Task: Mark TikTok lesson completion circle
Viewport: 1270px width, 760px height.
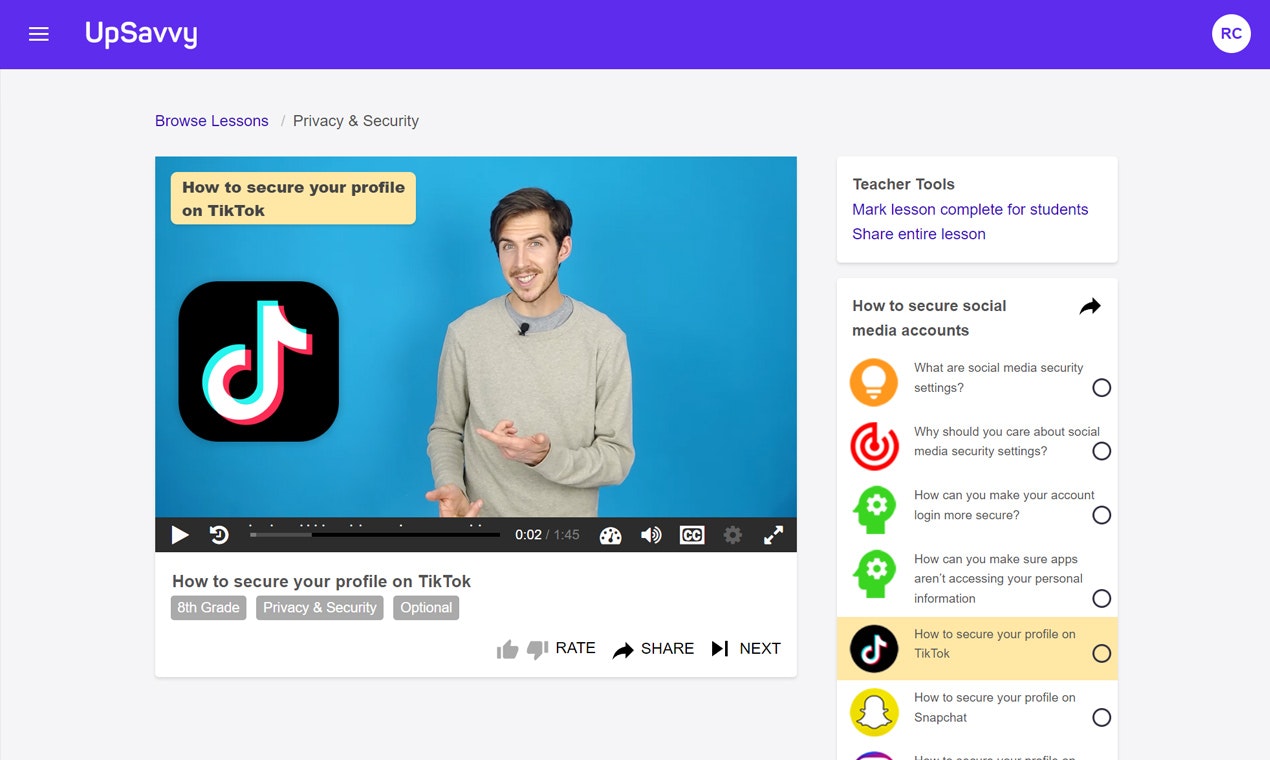Action: pos(1101,653)
